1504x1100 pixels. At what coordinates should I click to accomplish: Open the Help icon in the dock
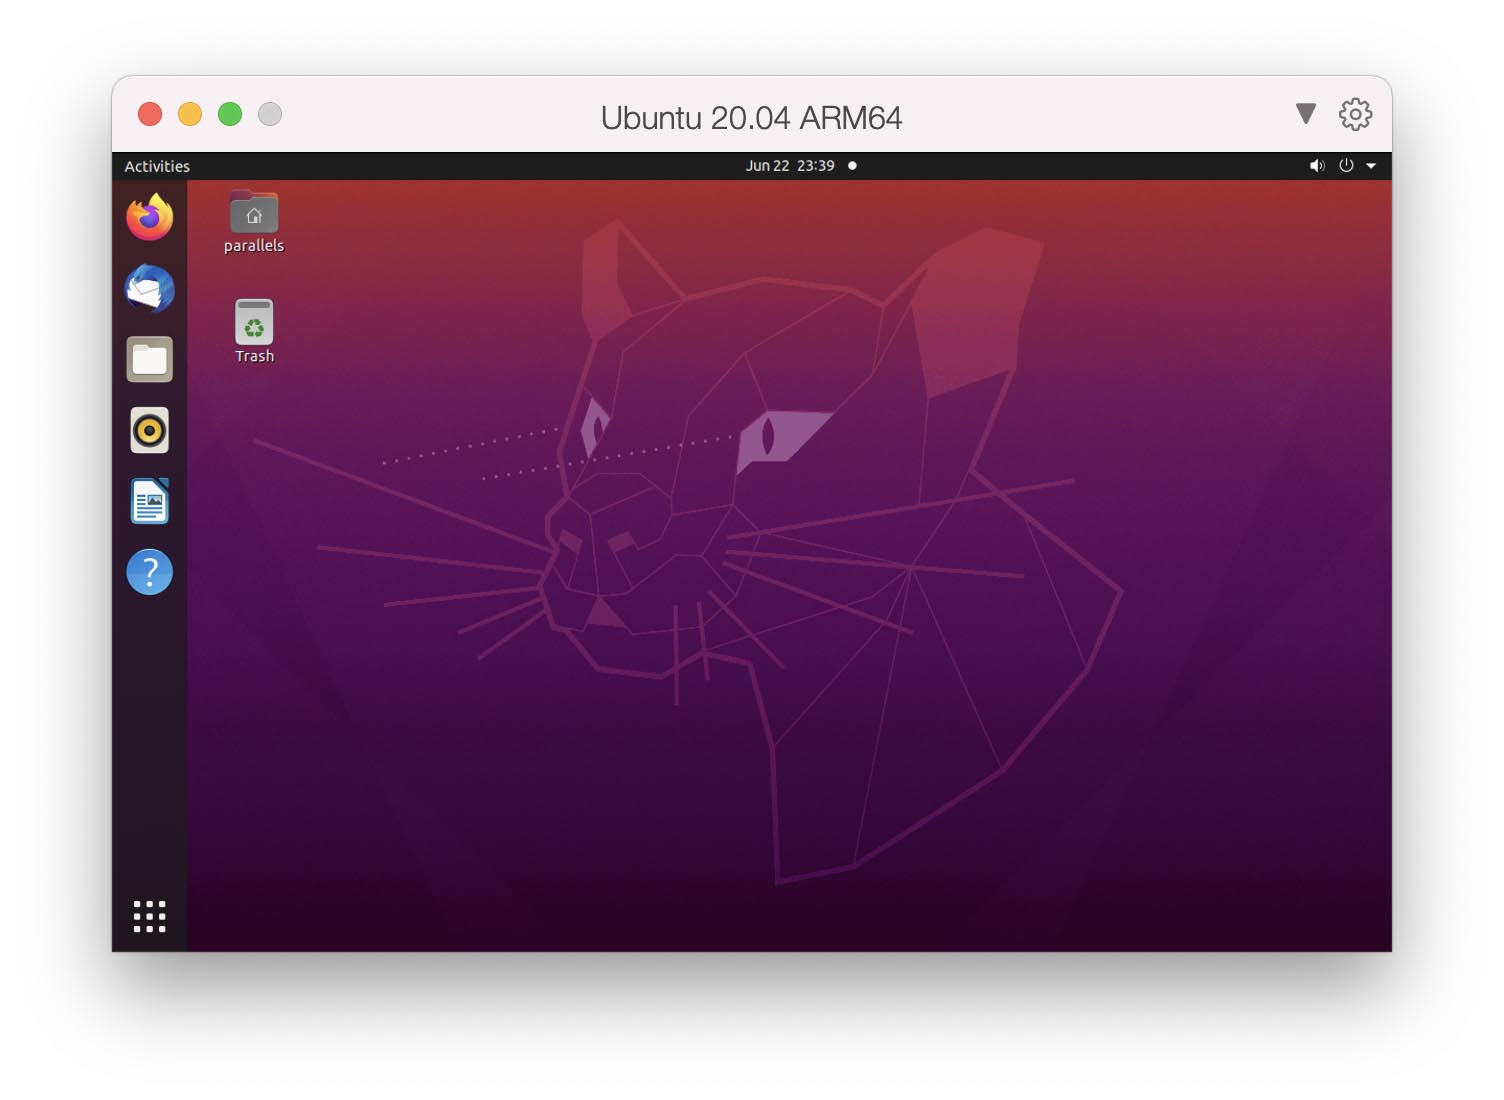point(150,572)
